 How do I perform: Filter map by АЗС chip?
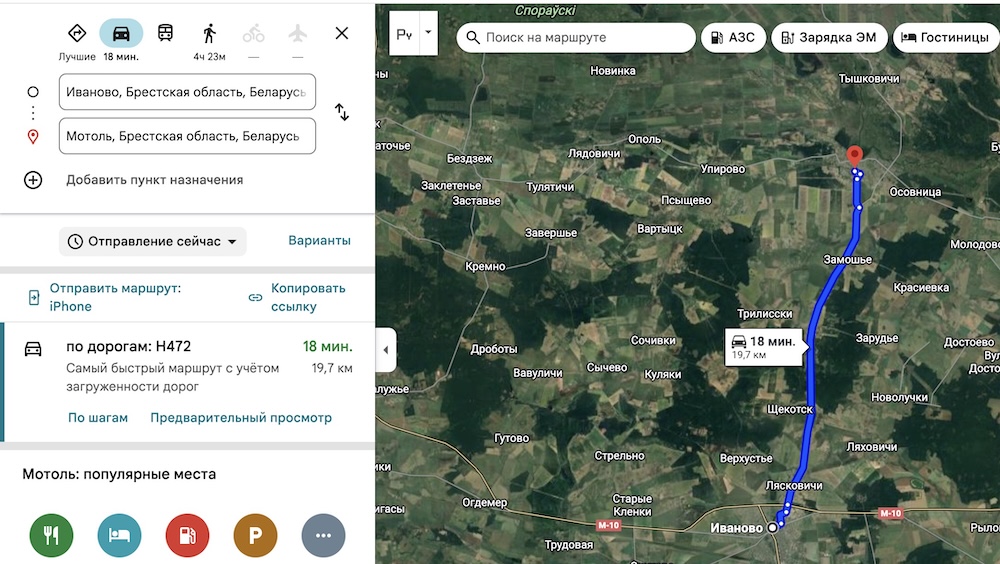pyautogui.click(x=733, y=38)
